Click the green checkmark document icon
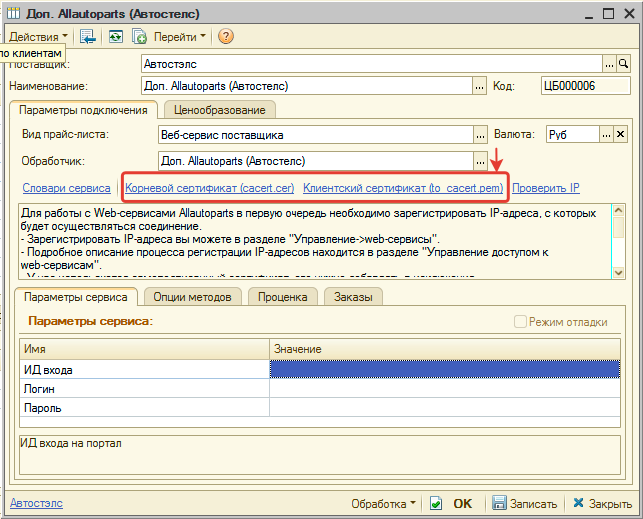This screenshot has width=643, height=519. coord(436,503)
